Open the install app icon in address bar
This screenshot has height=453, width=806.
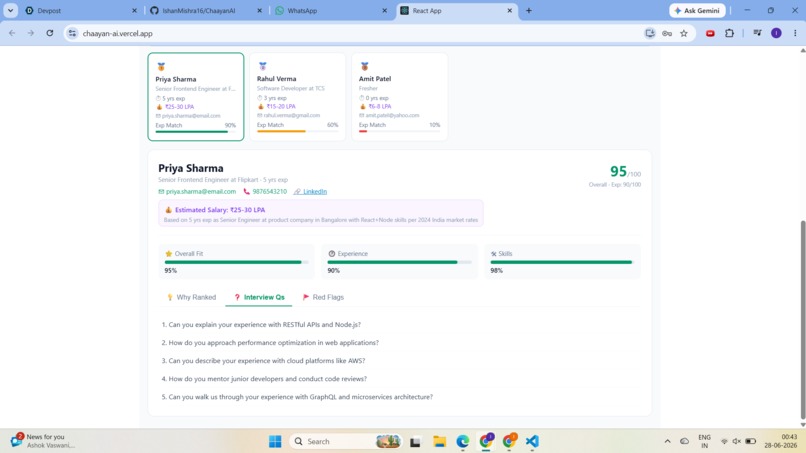[x=650, y=33]
